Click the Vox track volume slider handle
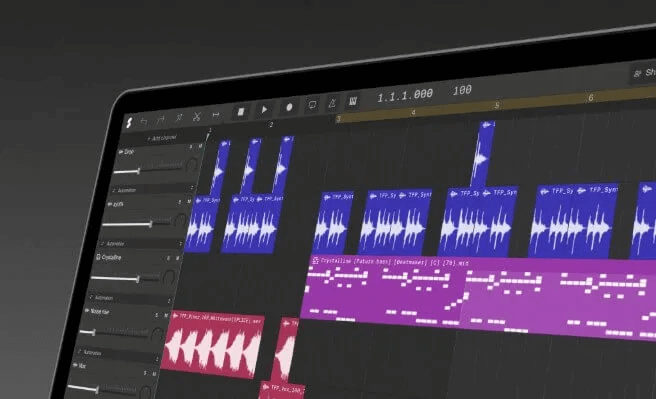The width and height of the screenshot is (656, 399). coord(97,390)
